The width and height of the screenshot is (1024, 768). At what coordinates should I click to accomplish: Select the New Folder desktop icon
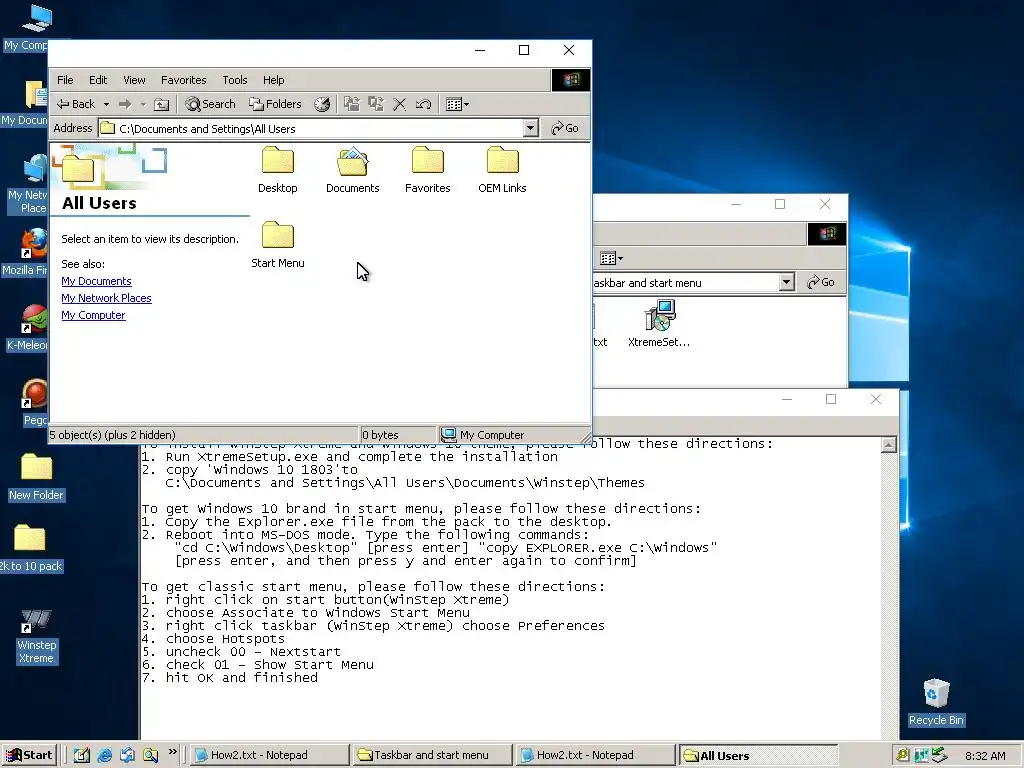click(37, 477)
